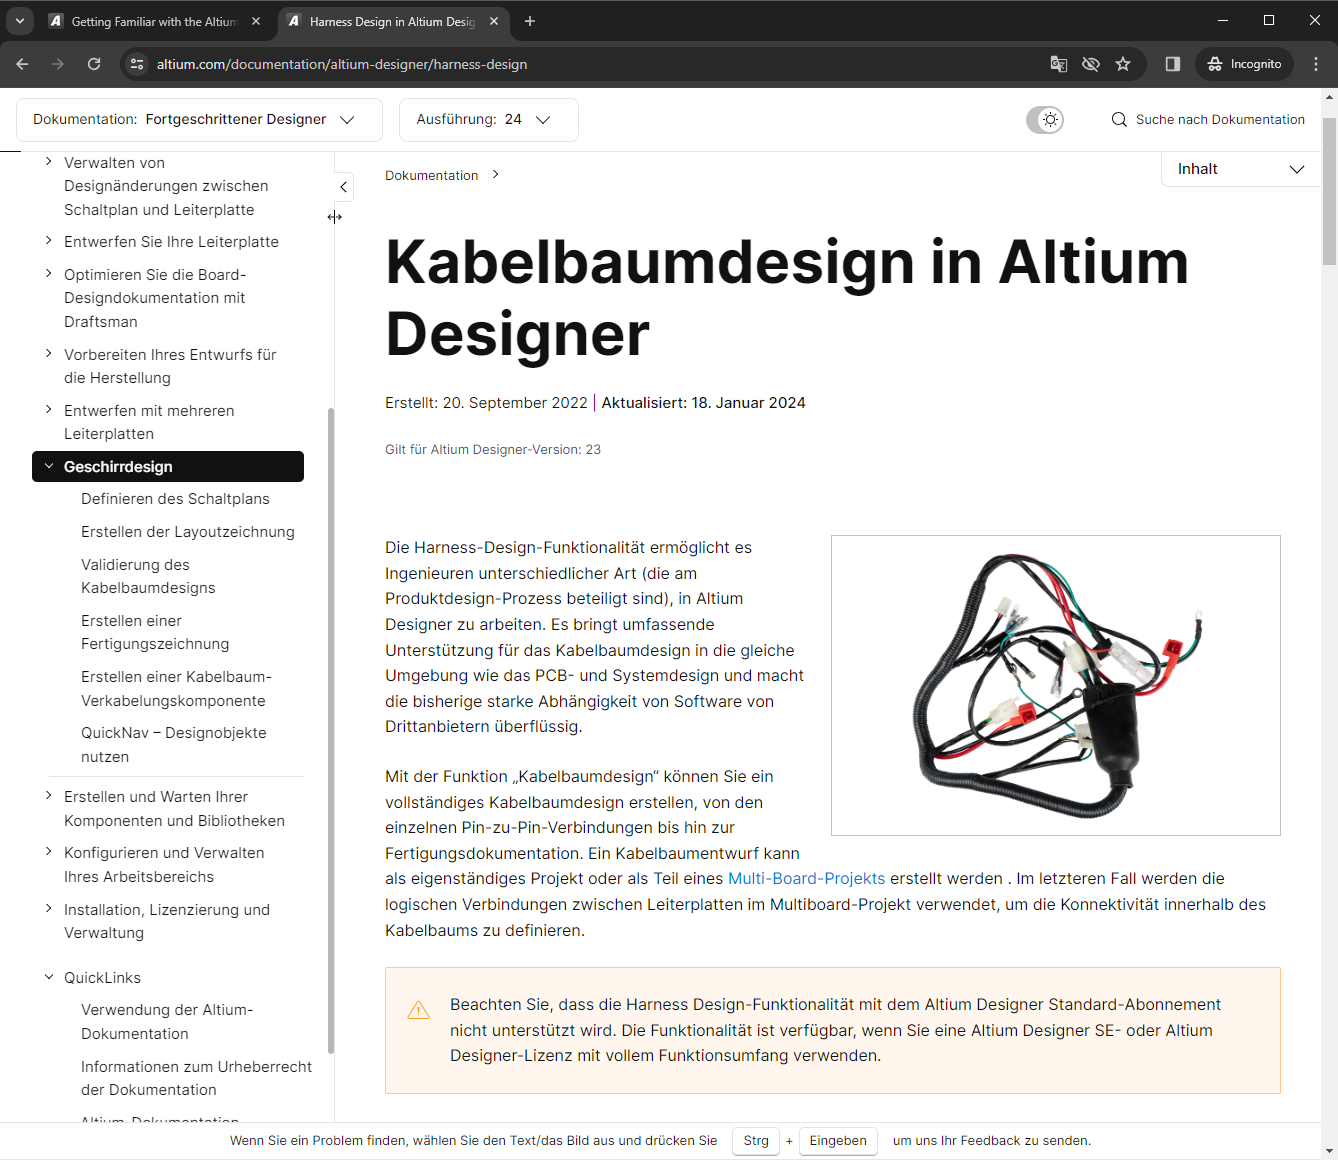The width and height of the screenshot is (1338, 1160).
Task: Close the Getting Familiar with the Altium tab
Action: (256, 21)
